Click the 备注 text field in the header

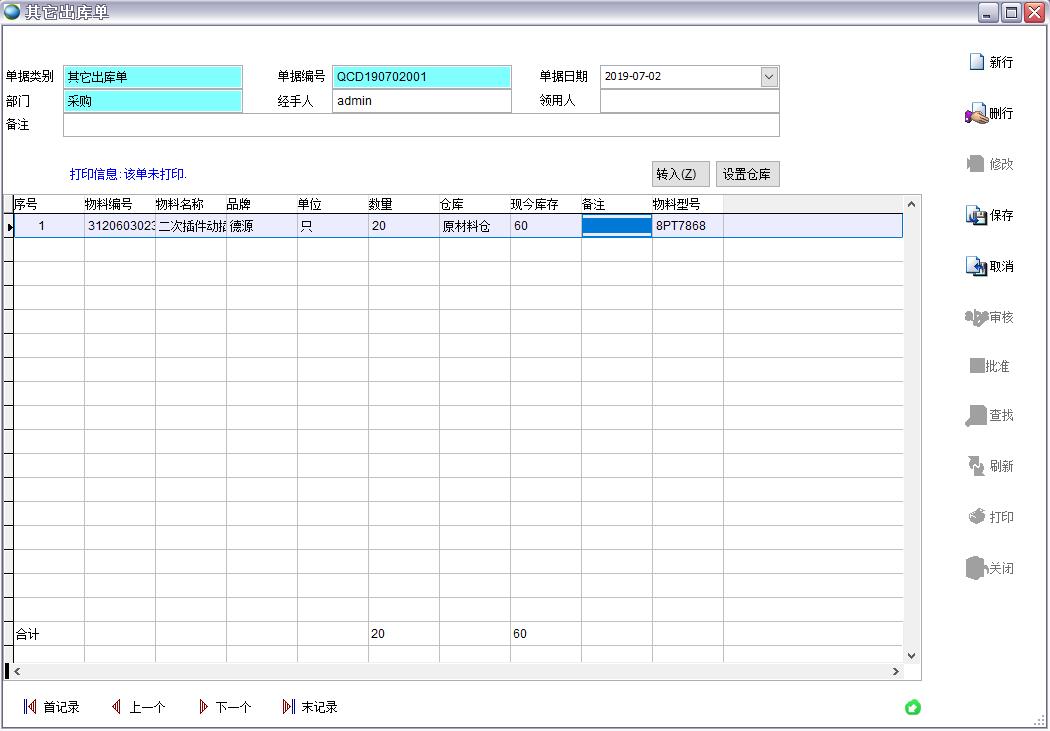click(x=421, y=125)
